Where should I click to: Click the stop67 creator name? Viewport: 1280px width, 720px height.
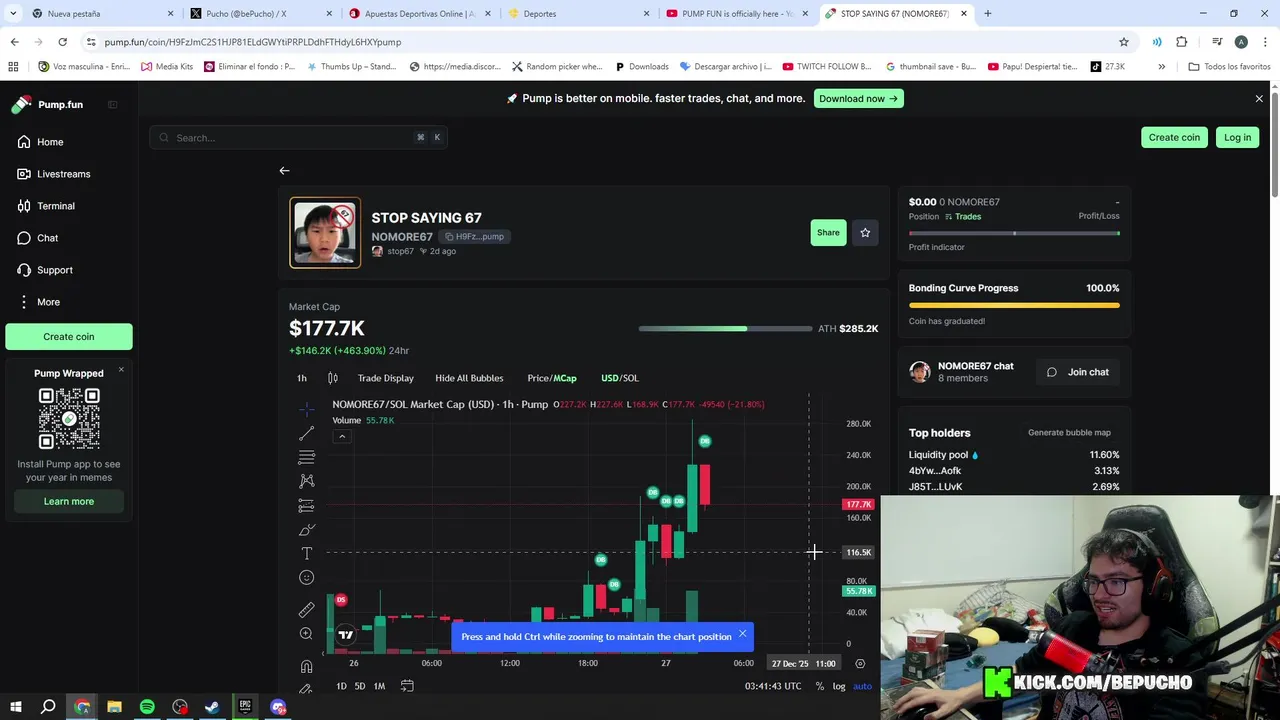400,251
